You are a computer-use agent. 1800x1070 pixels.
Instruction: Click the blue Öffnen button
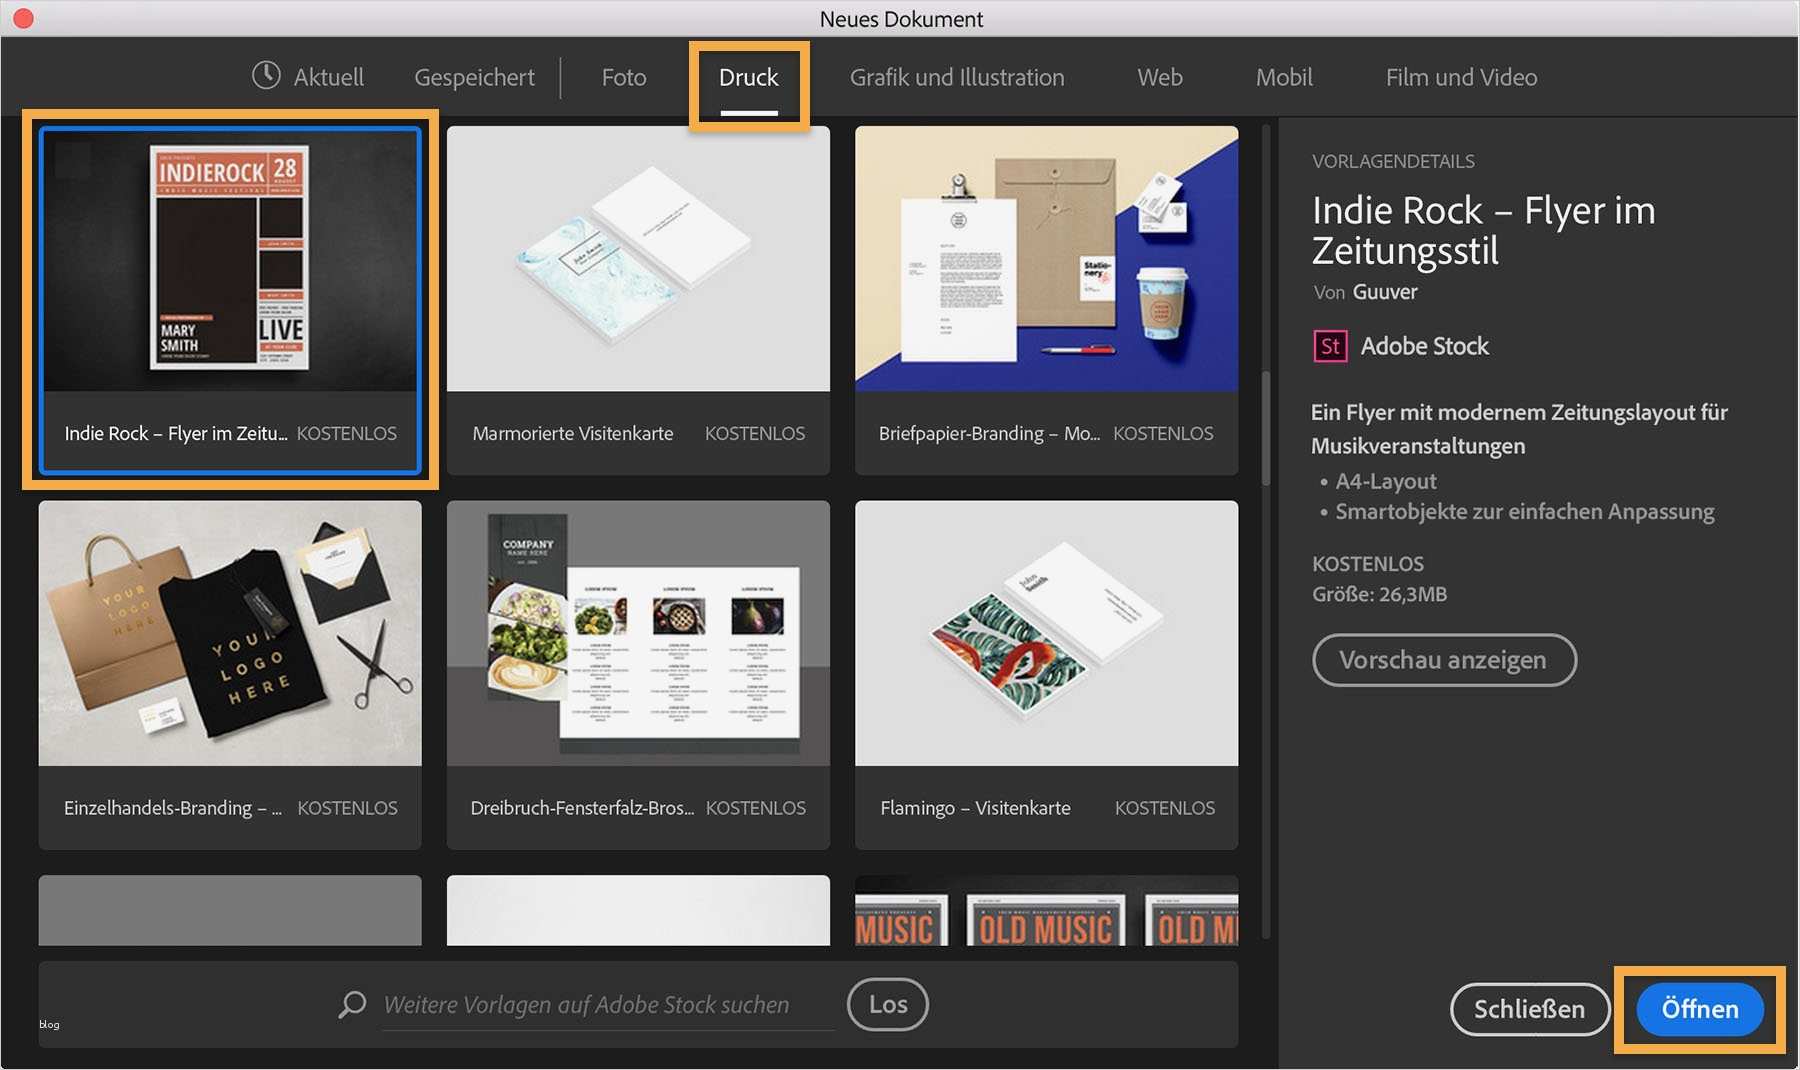(1700, 1009)
